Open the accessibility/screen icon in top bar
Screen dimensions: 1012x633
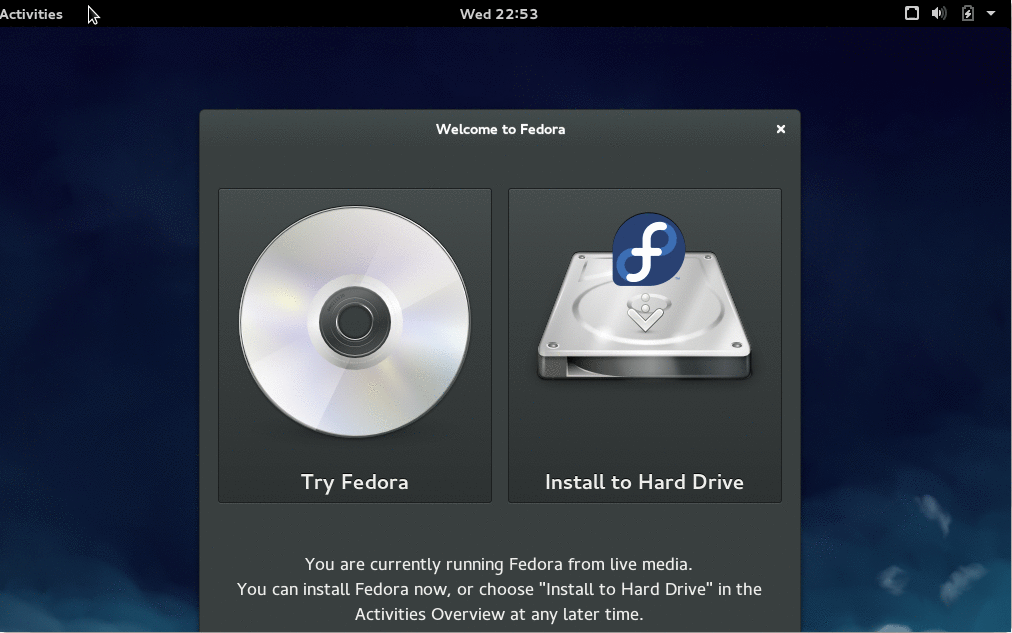[911, 13]
